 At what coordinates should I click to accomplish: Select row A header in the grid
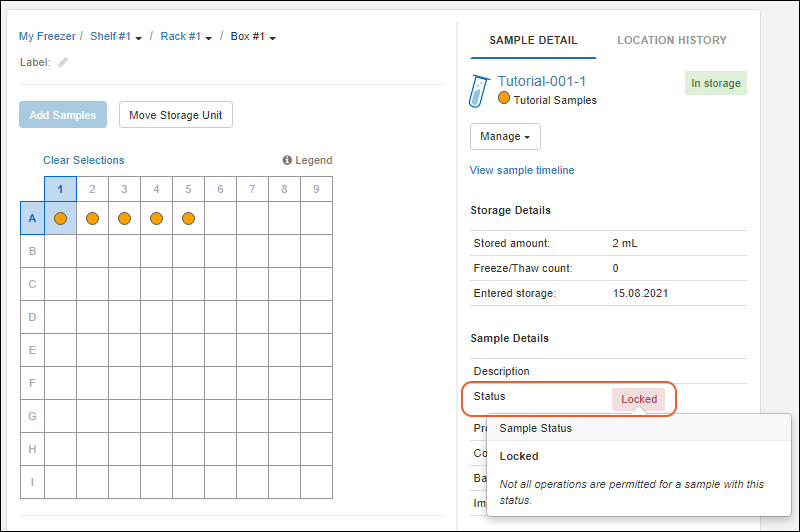tap(32, 218)
